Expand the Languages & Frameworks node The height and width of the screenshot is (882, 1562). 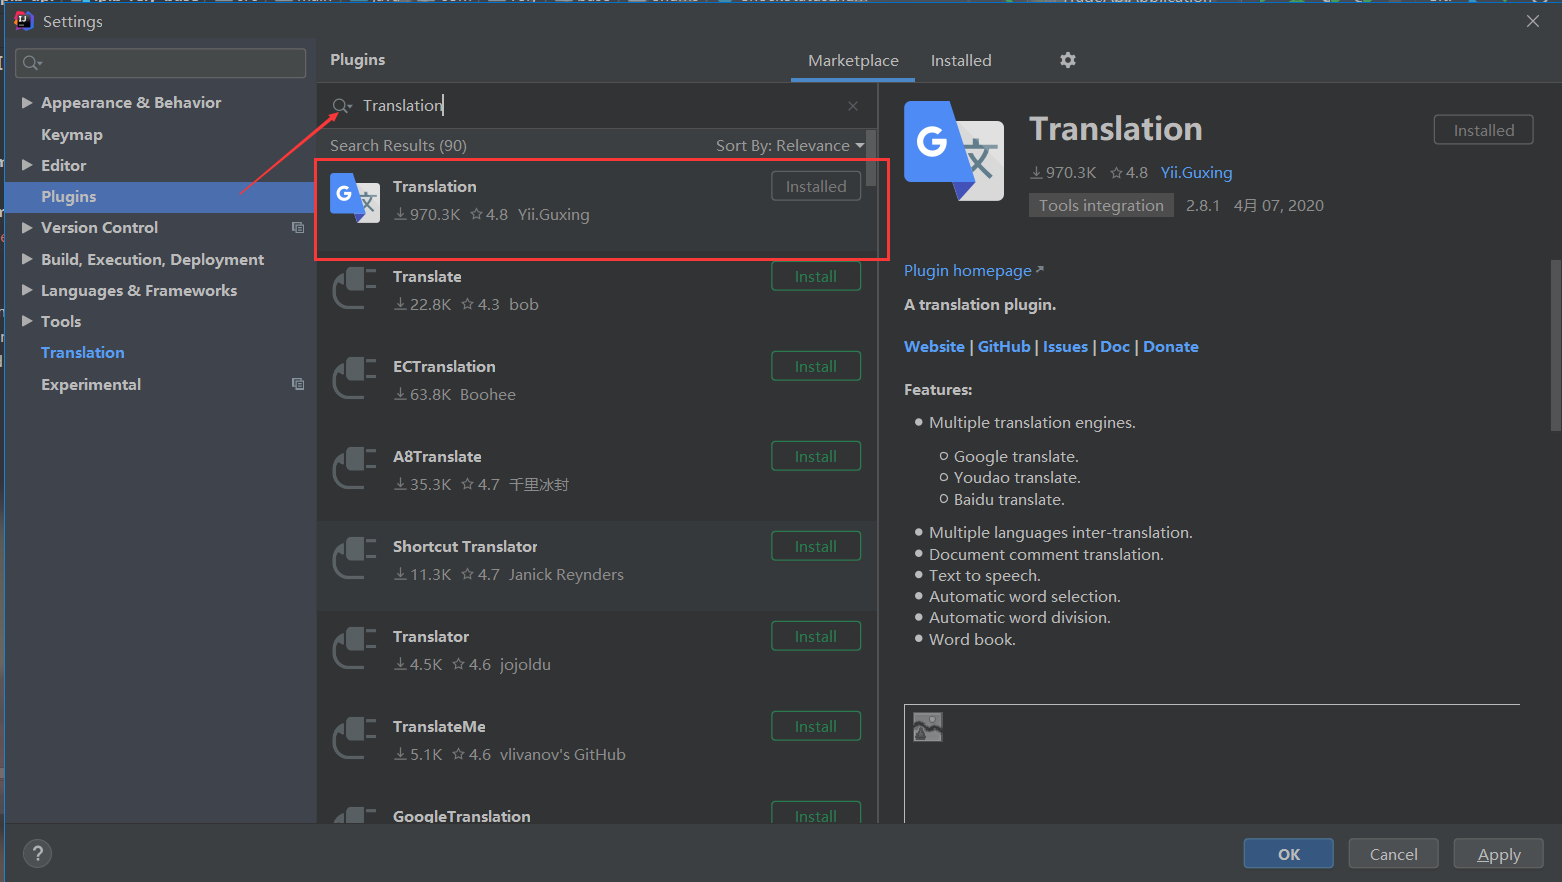pyautogui.click(x=27, y=290)
